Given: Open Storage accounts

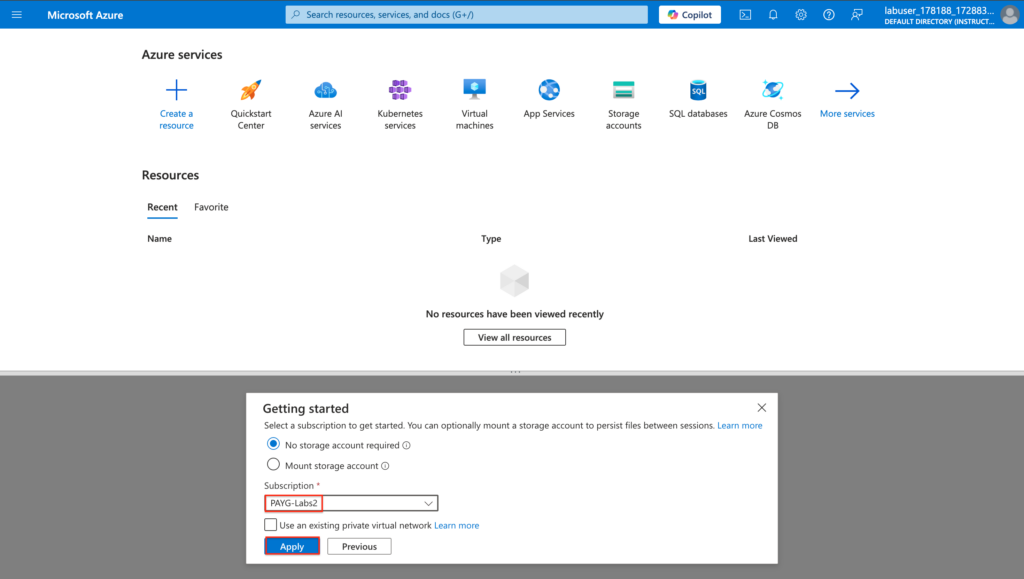Looking at the screenshot, I should 623,98.
